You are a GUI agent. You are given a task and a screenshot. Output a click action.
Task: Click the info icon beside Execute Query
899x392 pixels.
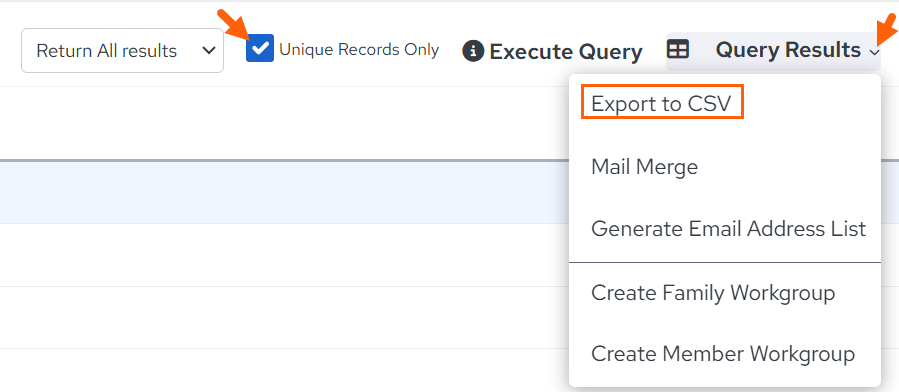(473, 51)
